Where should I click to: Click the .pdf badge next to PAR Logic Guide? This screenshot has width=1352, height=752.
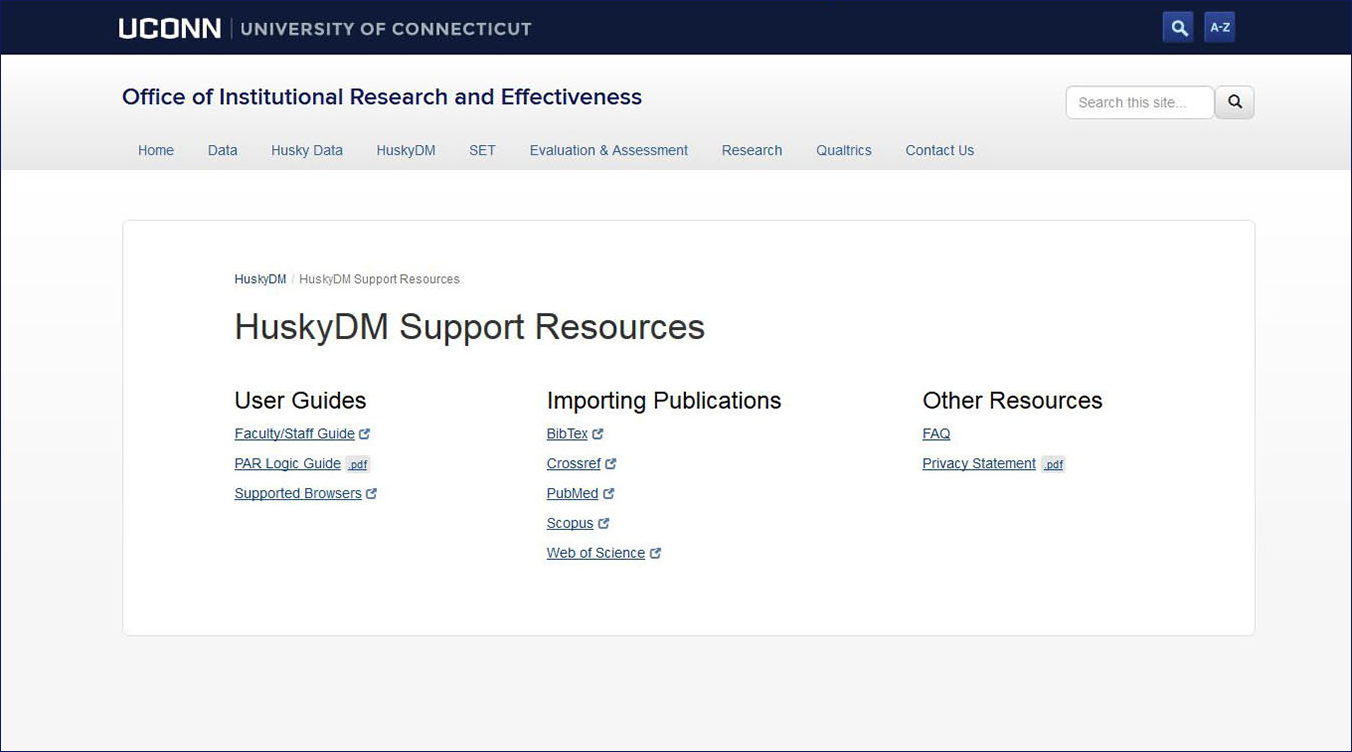[x=358, y=464]
